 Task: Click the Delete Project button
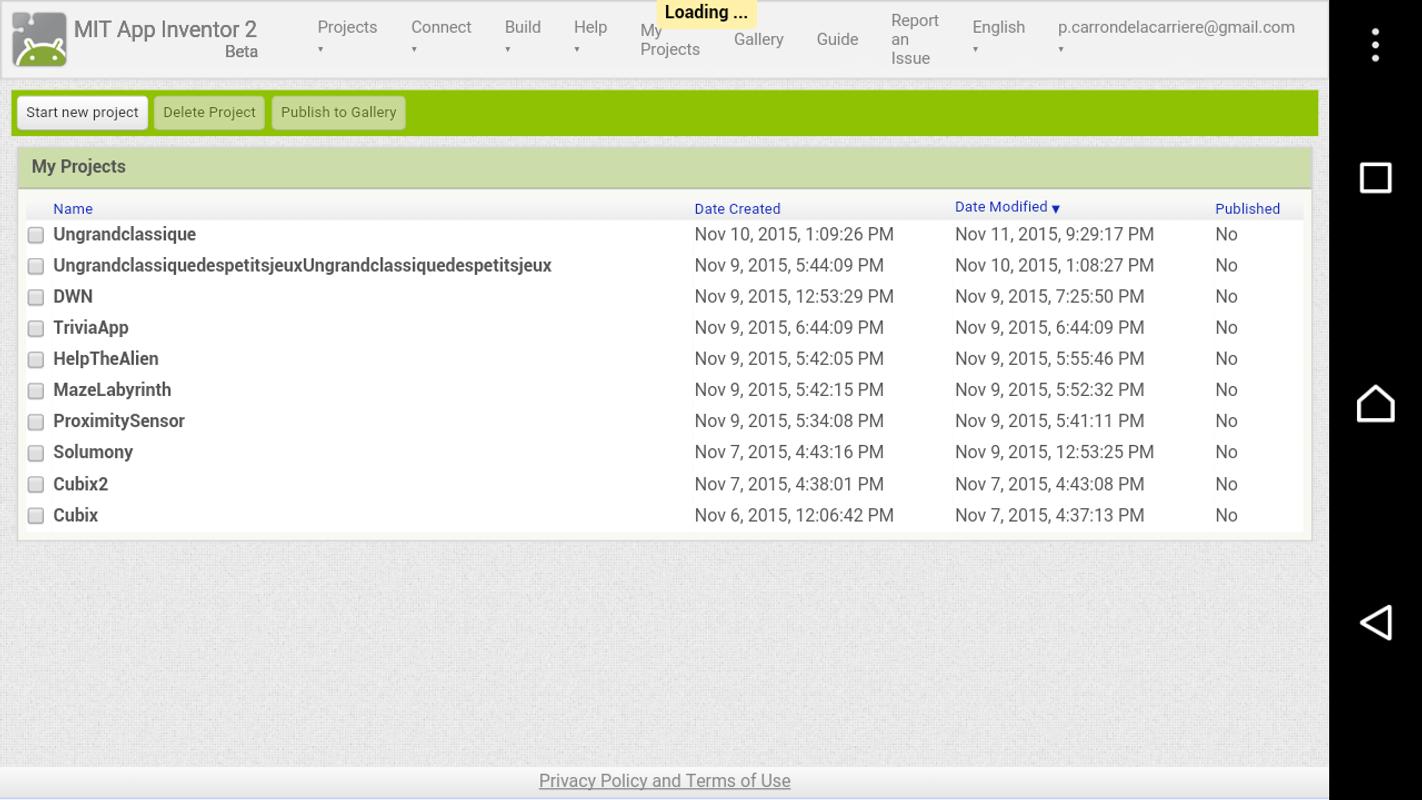(x=209, y=112)
